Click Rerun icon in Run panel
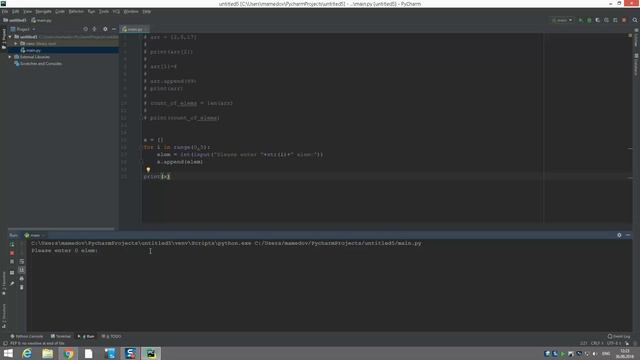 pos(12,244)
